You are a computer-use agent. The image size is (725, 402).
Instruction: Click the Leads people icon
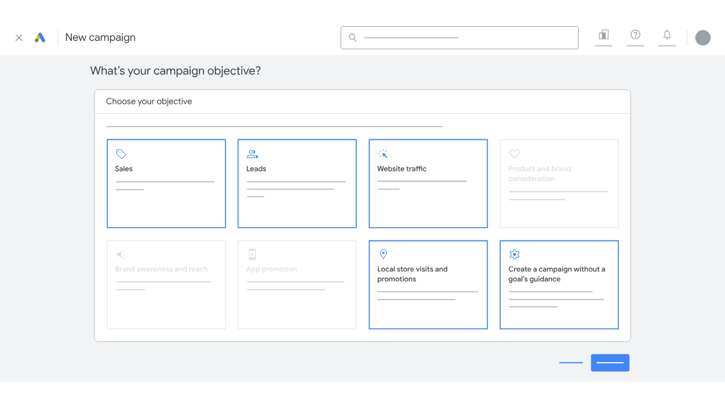[x=252, y=154]
